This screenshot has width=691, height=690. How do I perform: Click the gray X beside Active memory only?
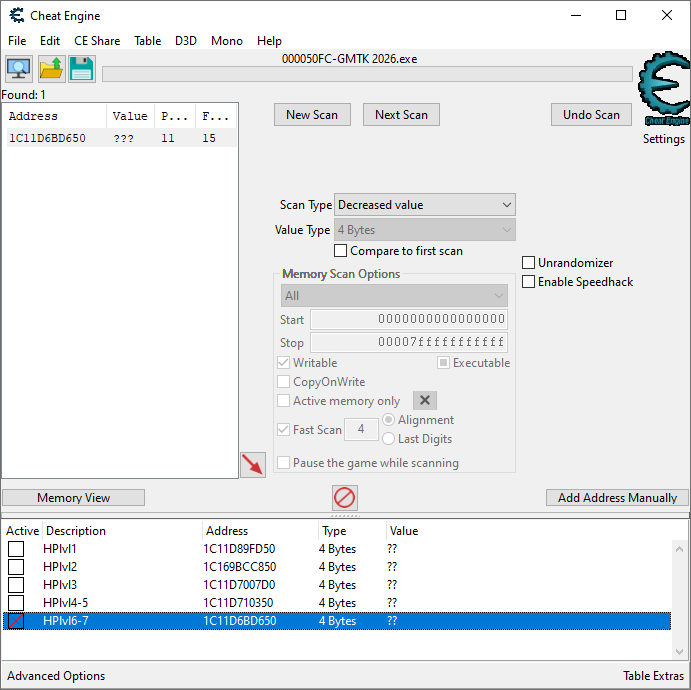coord(425,400)
